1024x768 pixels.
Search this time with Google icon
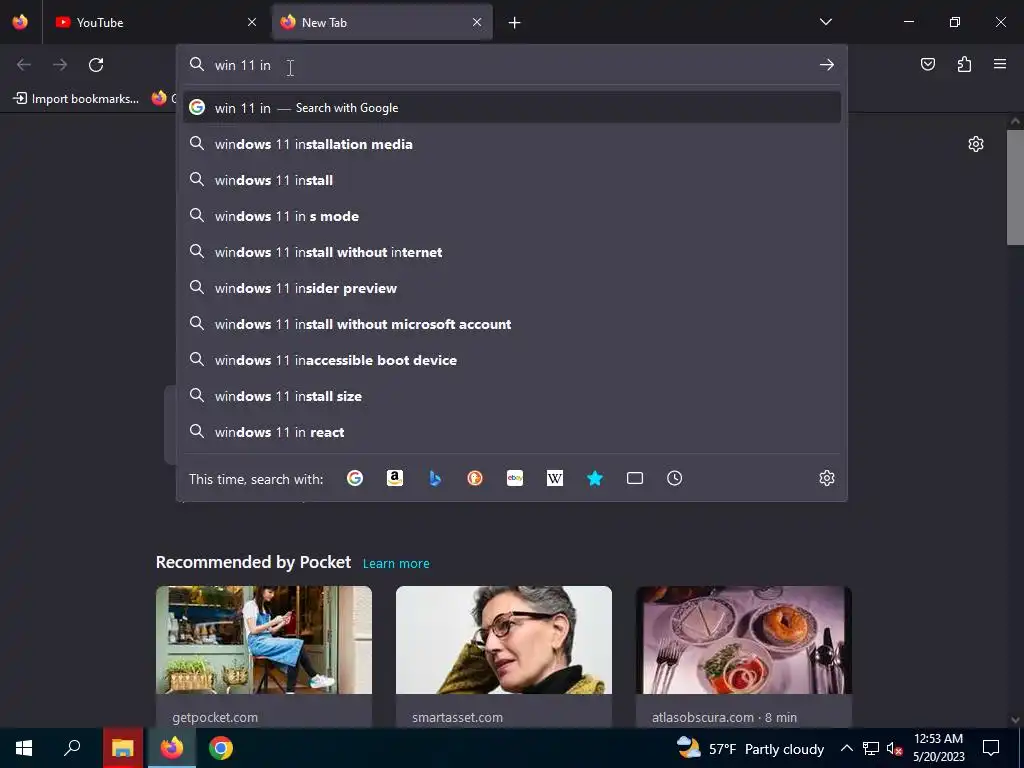[x=355, y=478]
